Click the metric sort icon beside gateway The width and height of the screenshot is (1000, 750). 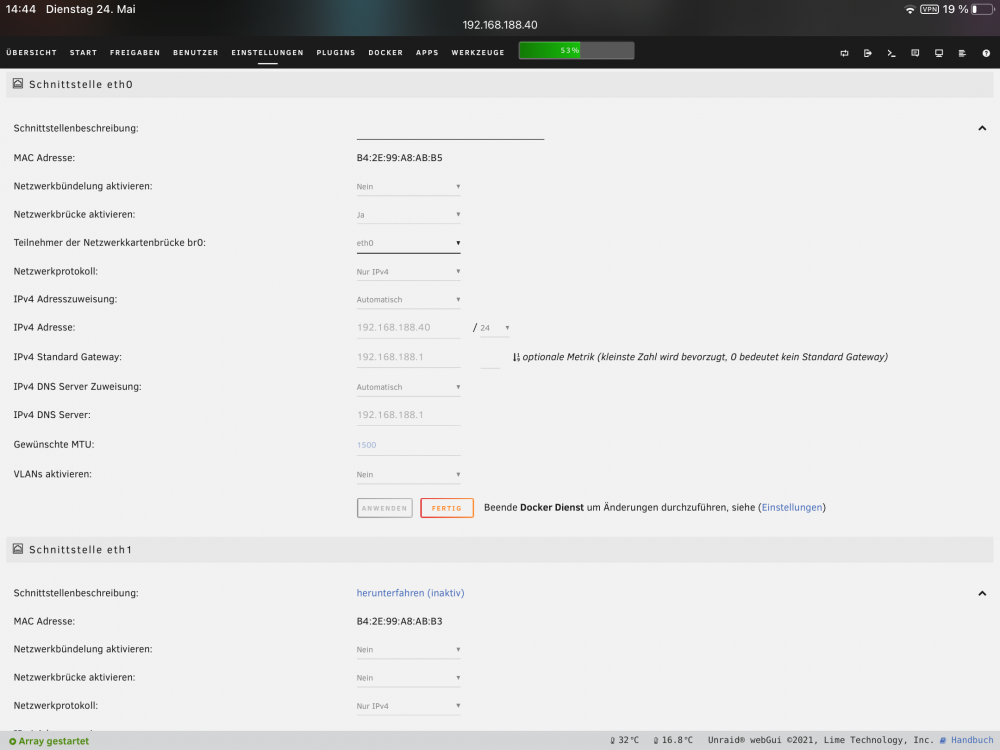coord(516,357)
